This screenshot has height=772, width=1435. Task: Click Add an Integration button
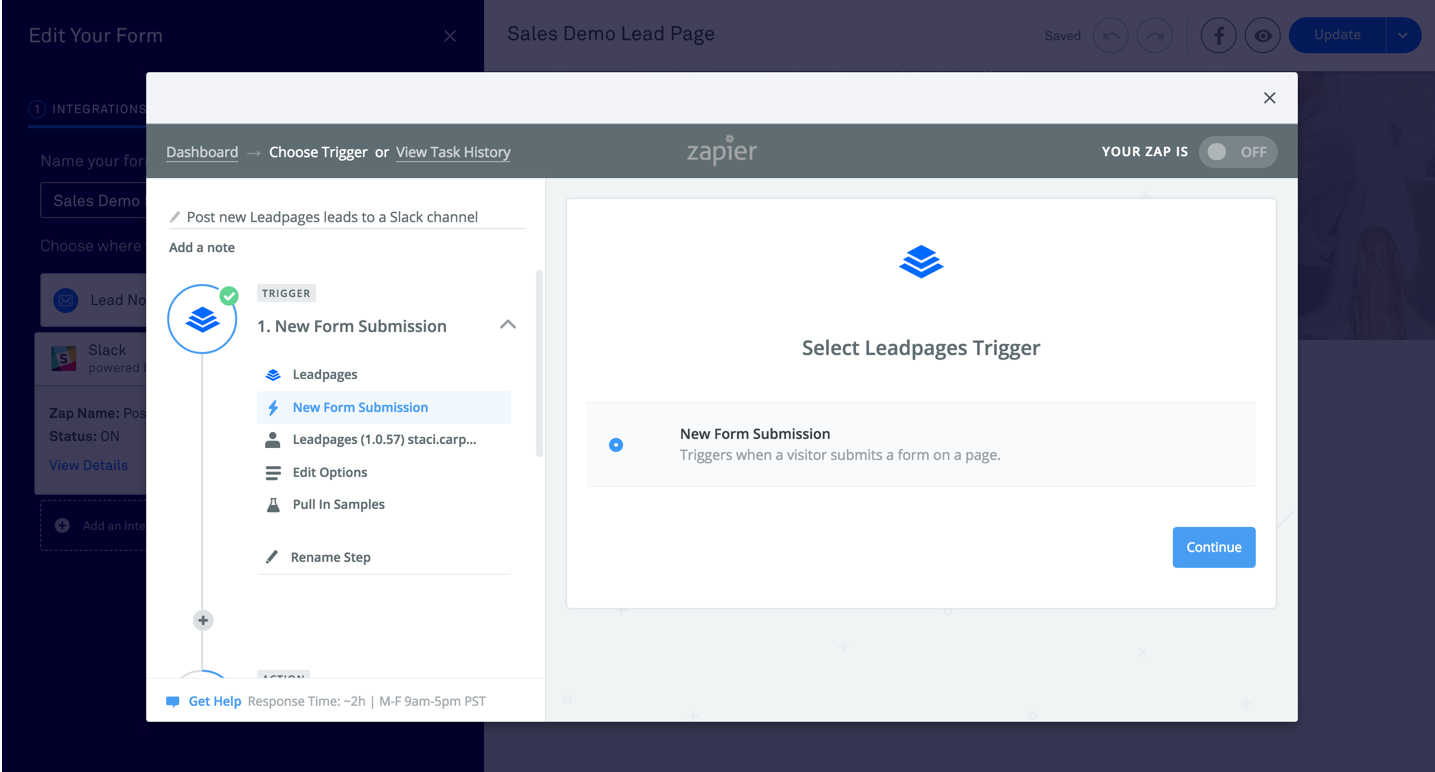coord(93,525)
